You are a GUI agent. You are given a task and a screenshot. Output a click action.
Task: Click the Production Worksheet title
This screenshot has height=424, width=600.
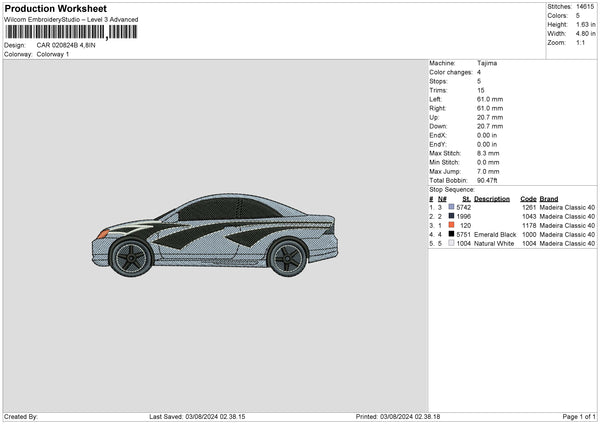pos(53,9)
